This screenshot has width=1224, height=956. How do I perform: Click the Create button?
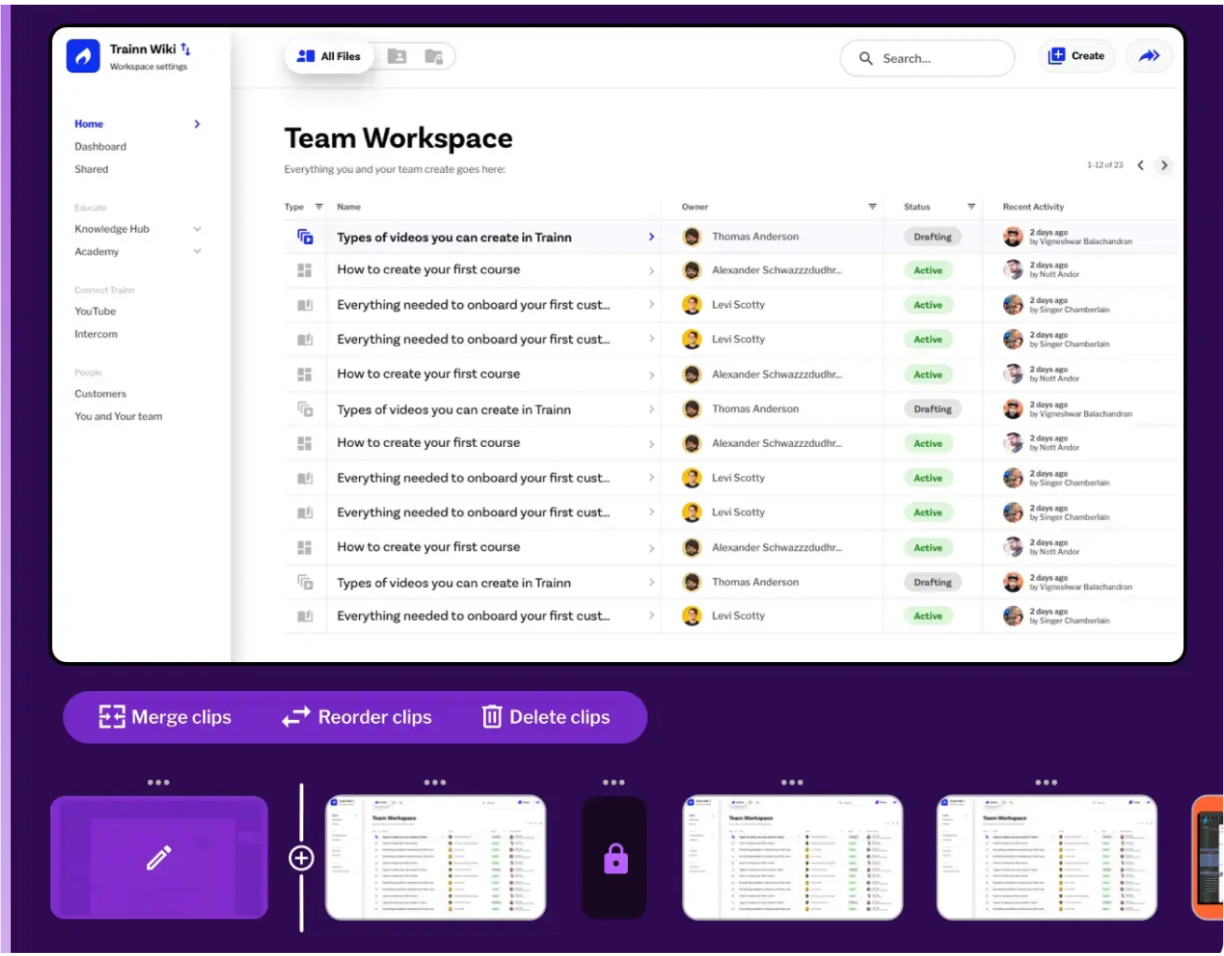coord(1076,57)
